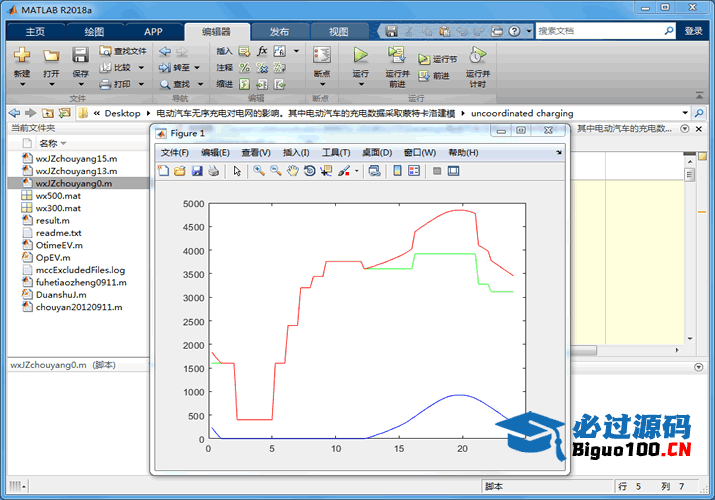Open a file with the 打开 folder icon
The height and width of the screenshot is (500, 715).
(x=51, y=55)
